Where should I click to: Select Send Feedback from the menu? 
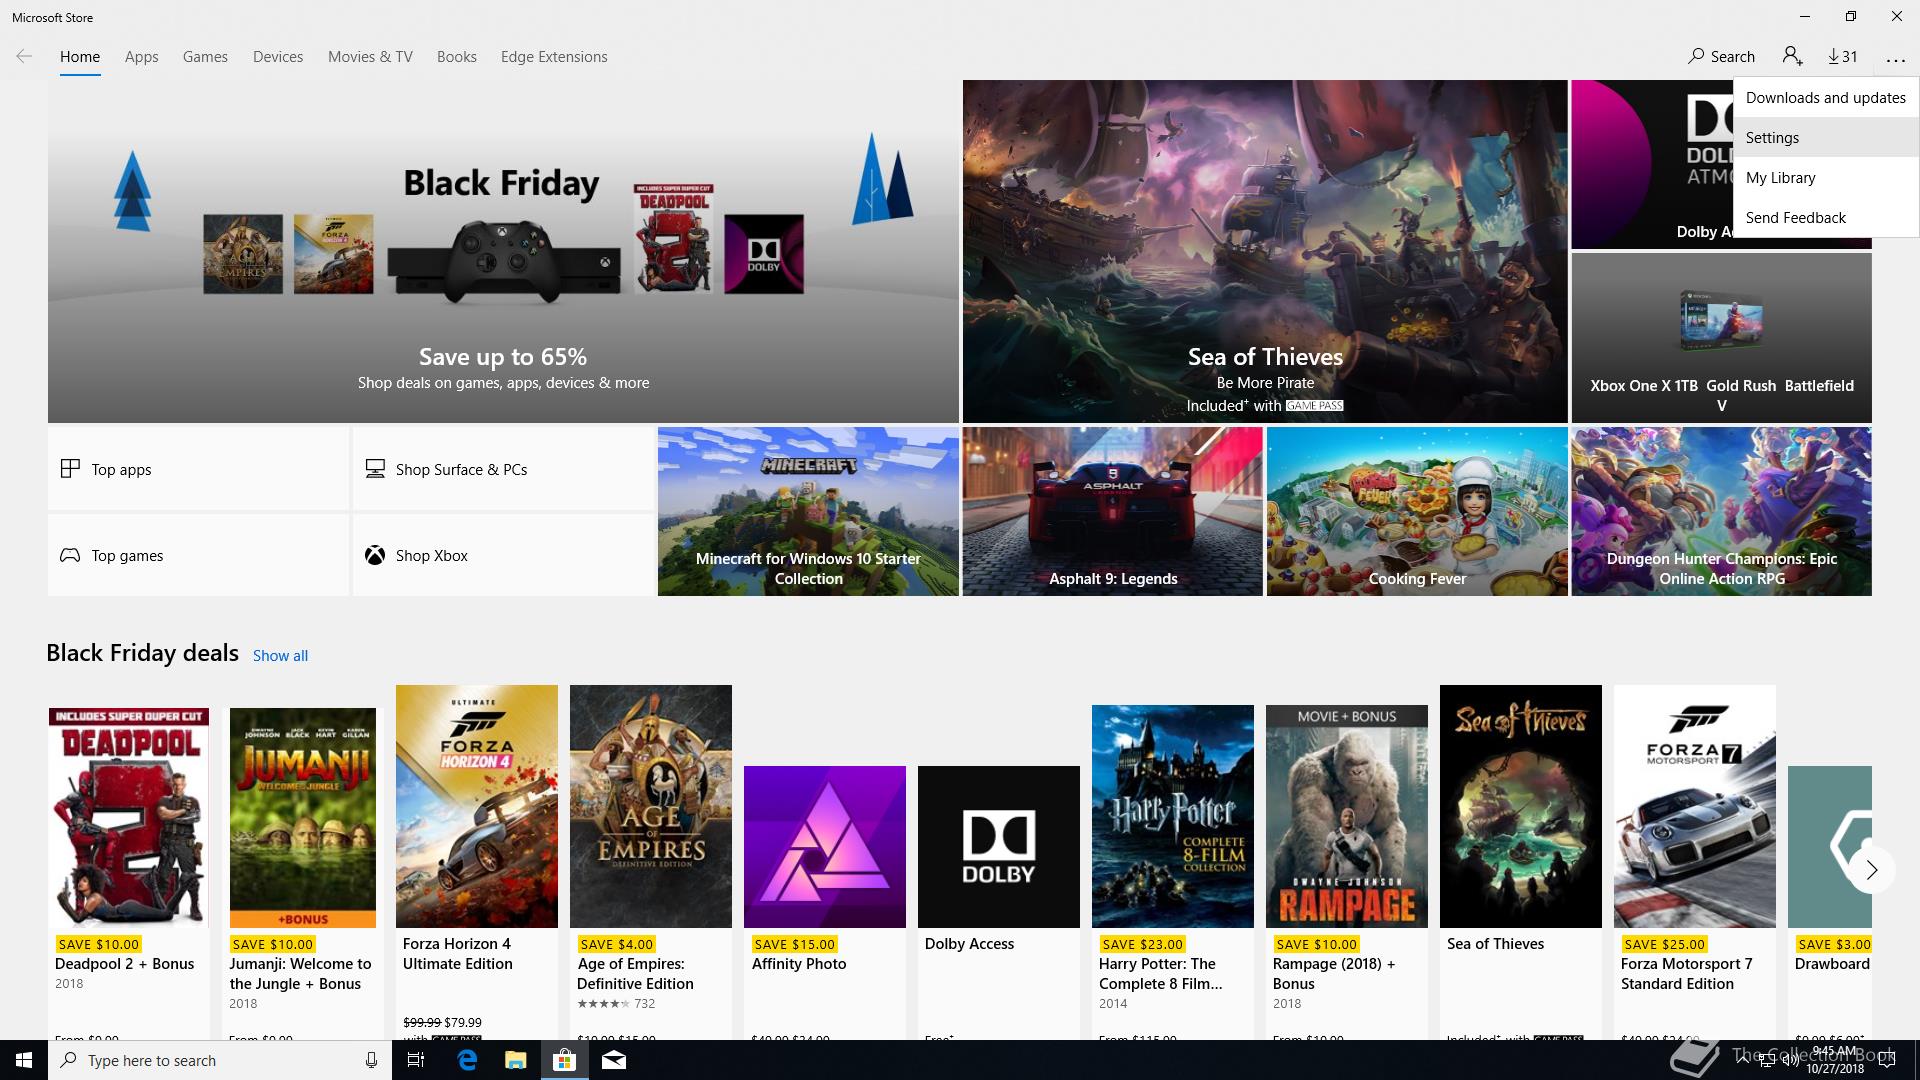click(x=1826, y=217)
